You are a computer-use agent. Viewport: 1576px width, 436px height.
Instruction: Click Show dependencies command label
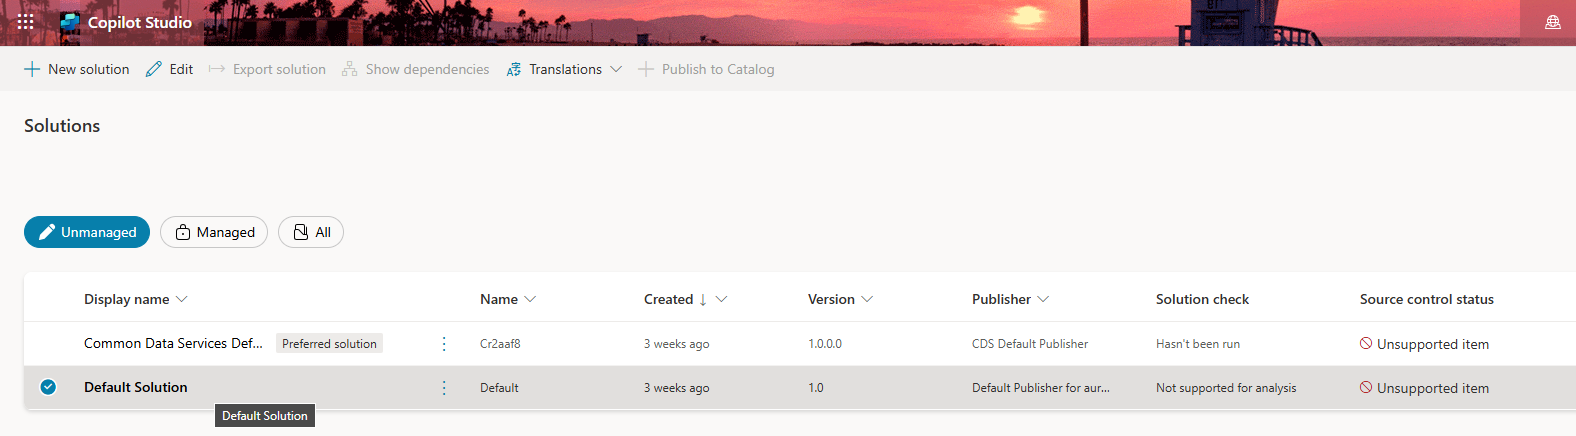pos(427,69)
